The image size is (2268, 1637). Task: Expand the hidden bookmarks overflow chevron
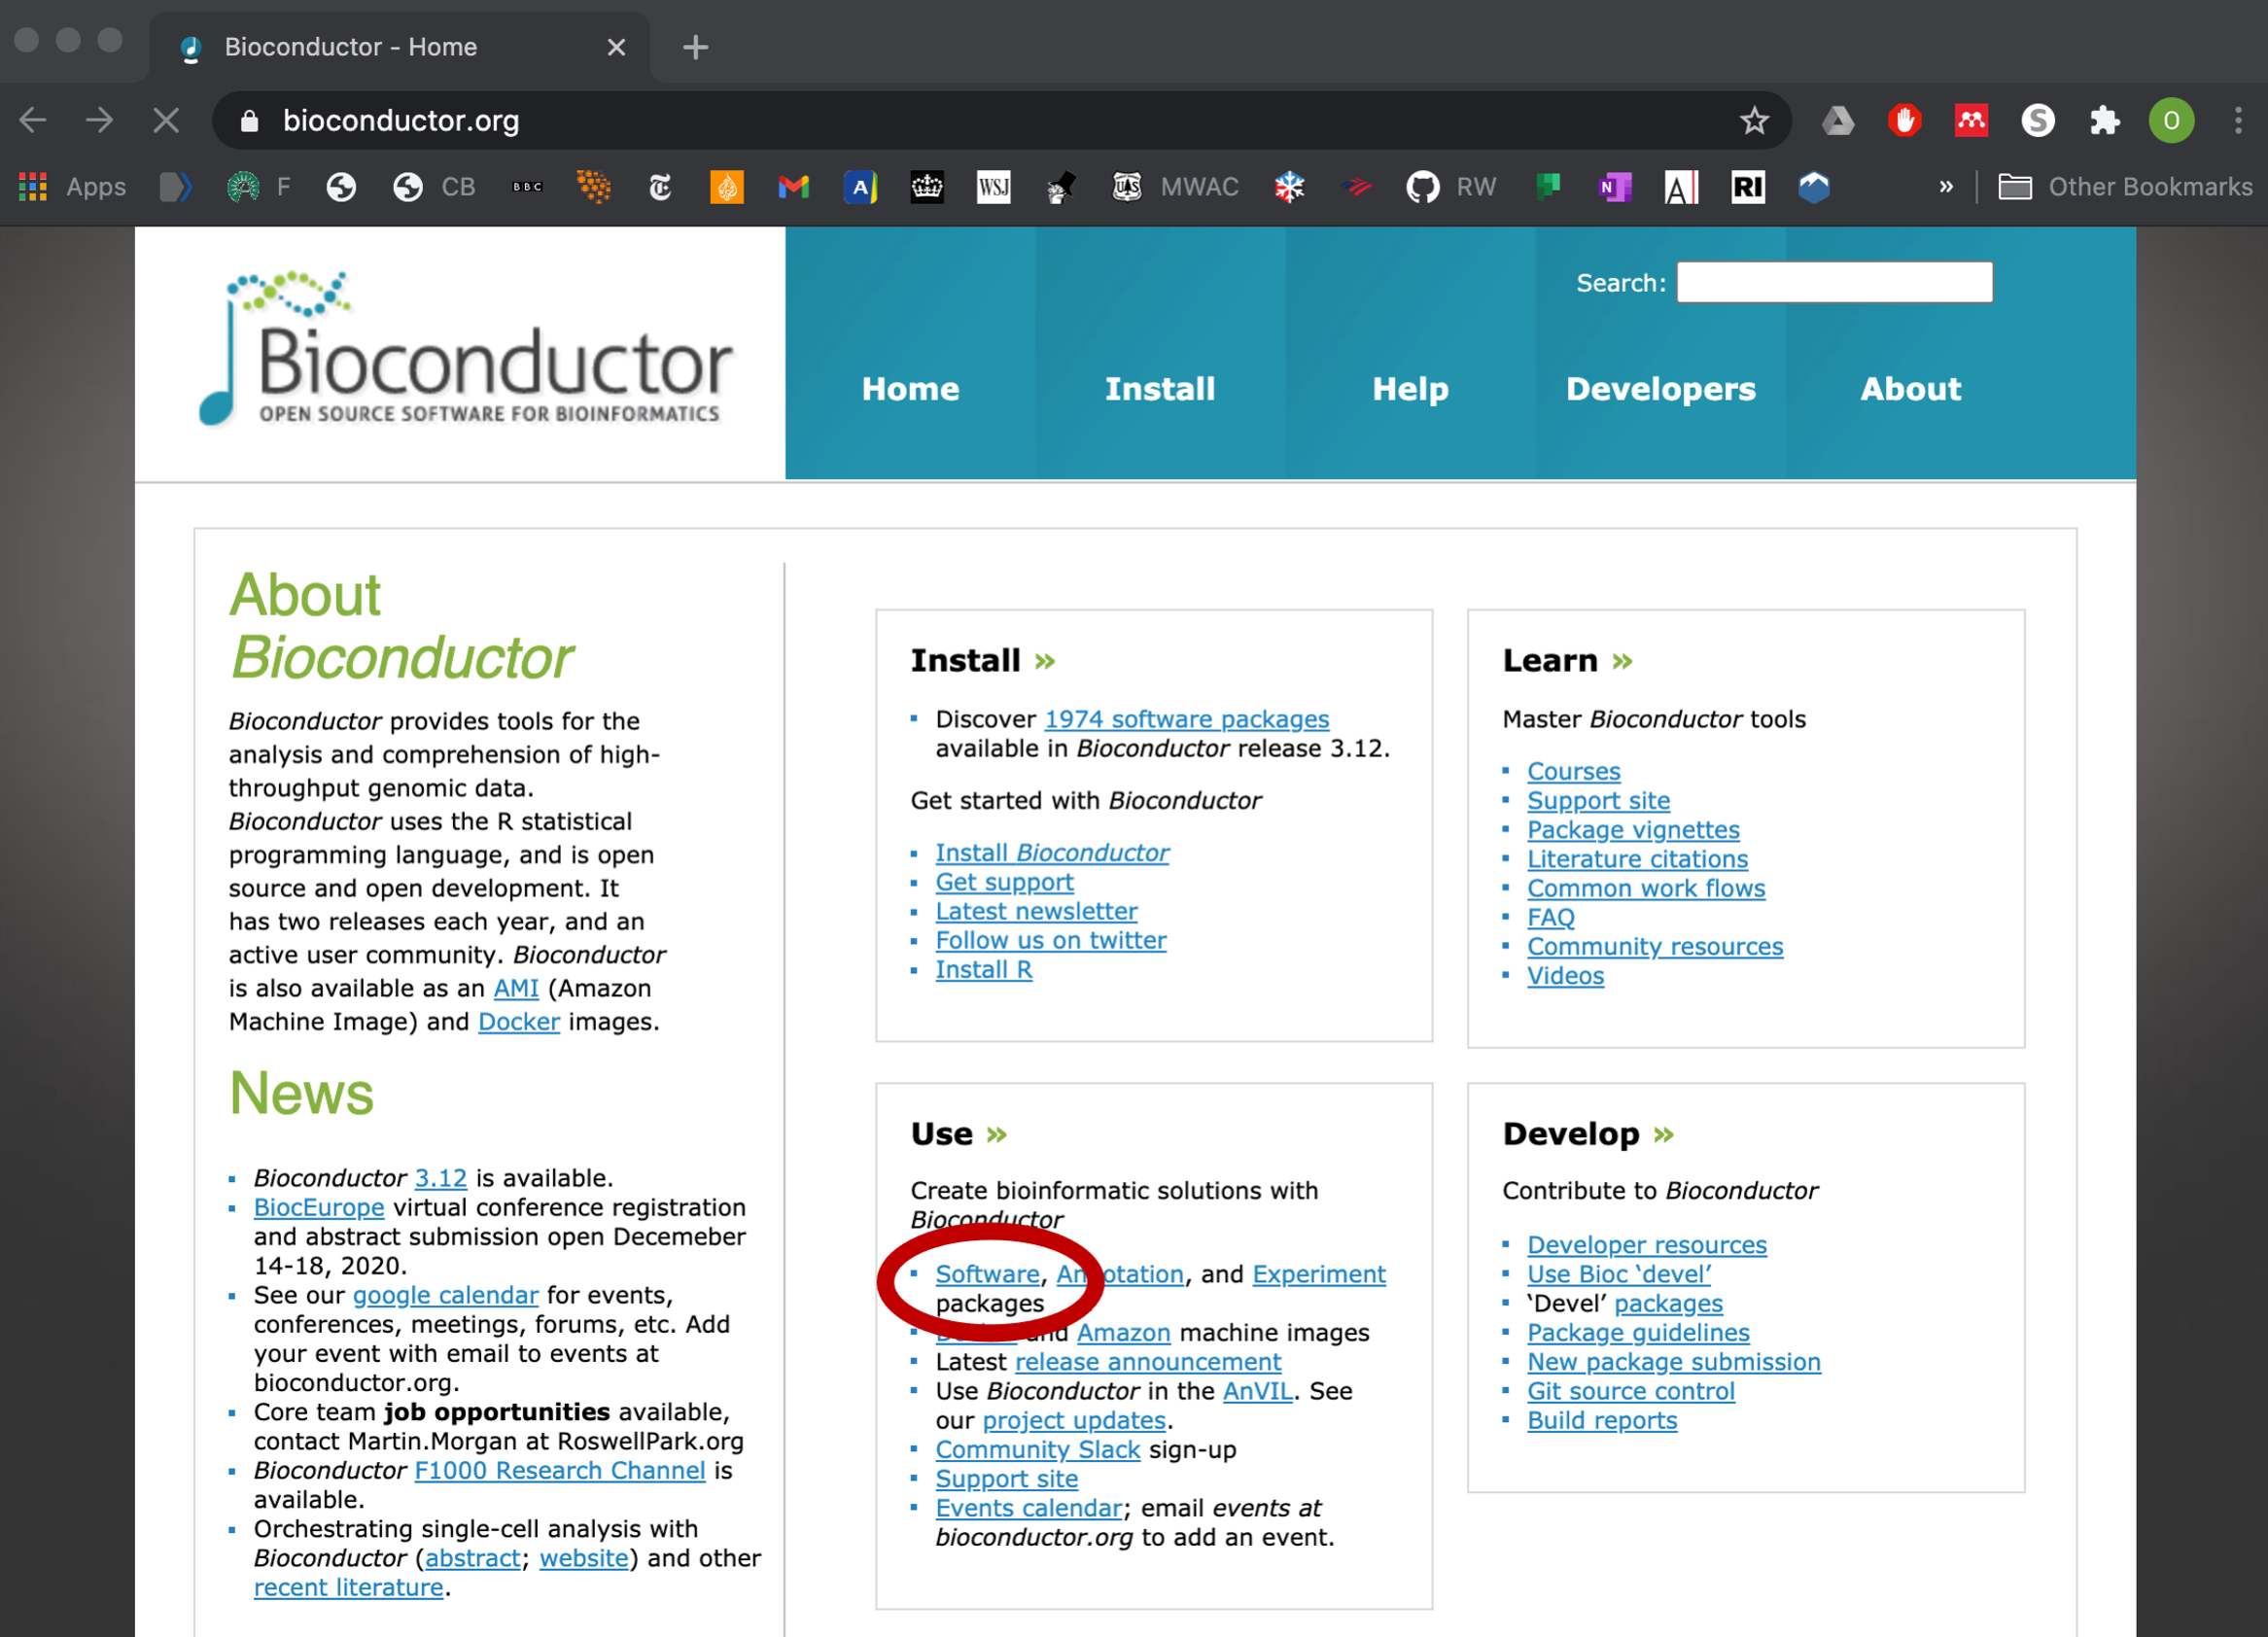[x=1945, y=187]
